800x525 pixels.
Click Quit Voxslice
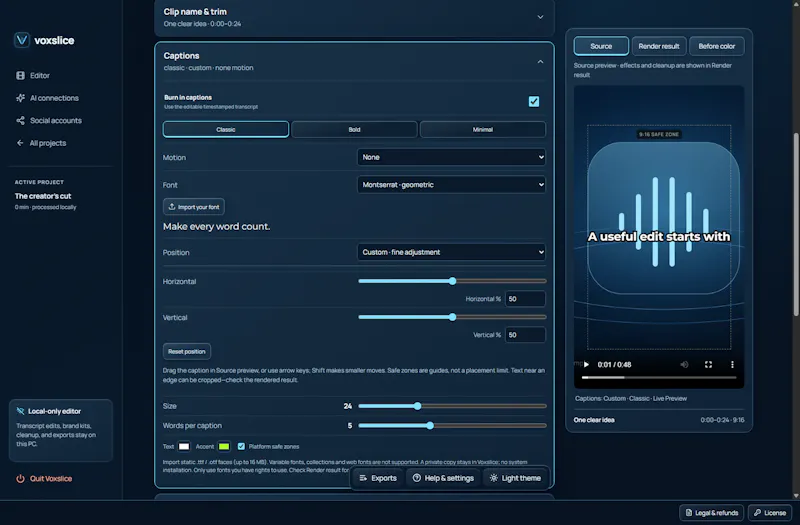[x=44, y=479]
